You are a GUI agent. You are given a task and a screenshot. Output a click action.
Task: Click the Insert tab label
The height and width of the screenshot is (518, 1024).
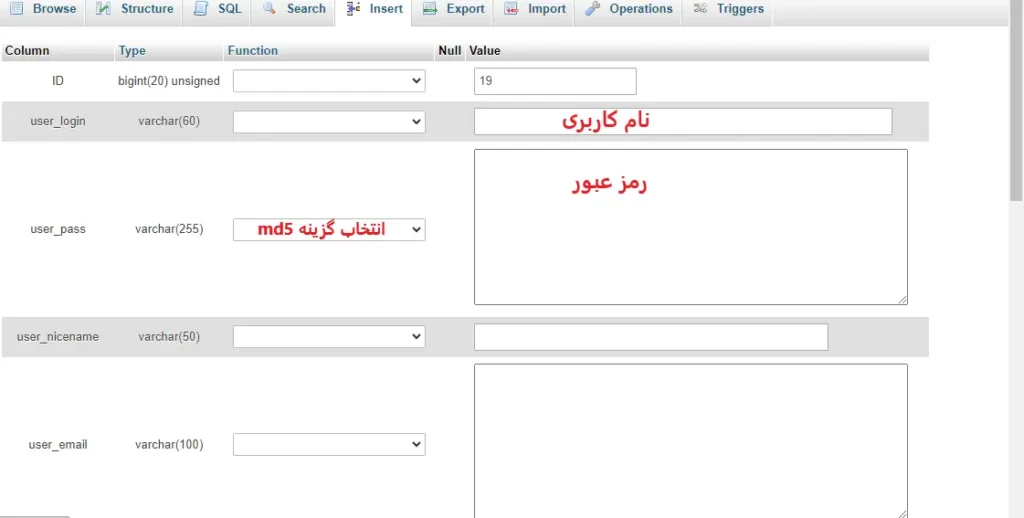pos(386,9)
